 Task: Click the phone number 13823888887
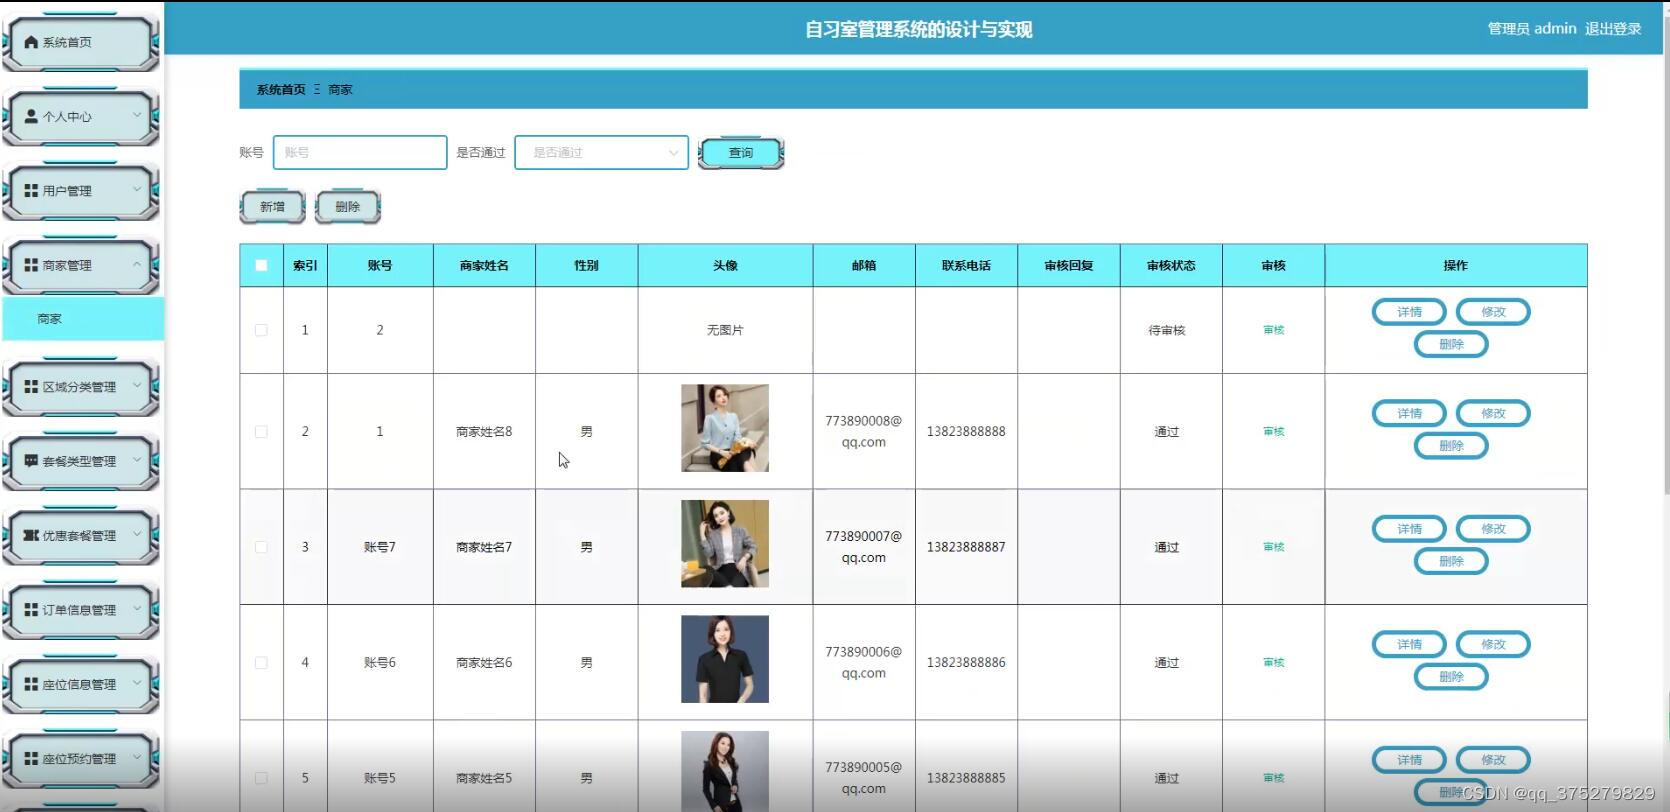pyautogui.click(x=966, y=547)
